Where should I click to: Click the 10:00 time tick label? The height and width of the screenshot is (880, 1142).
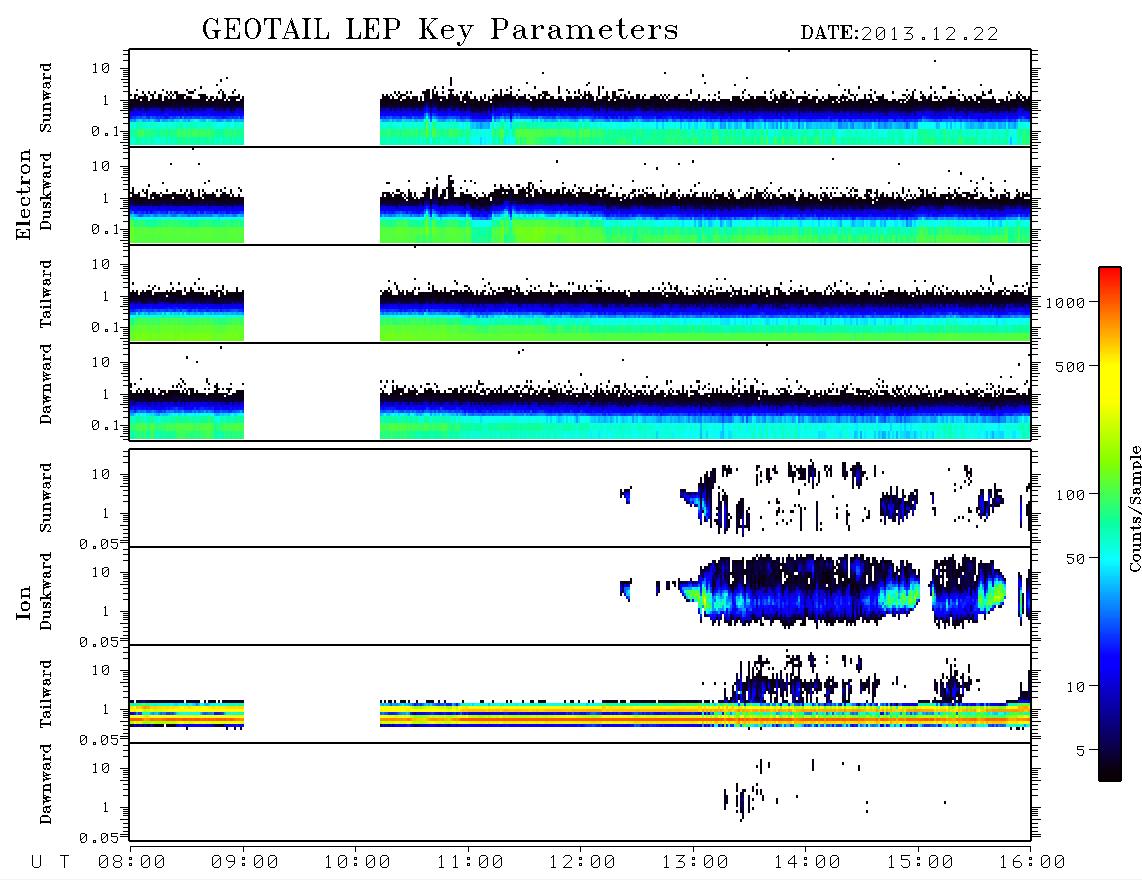pyautogui.click(x=357, y=863)
